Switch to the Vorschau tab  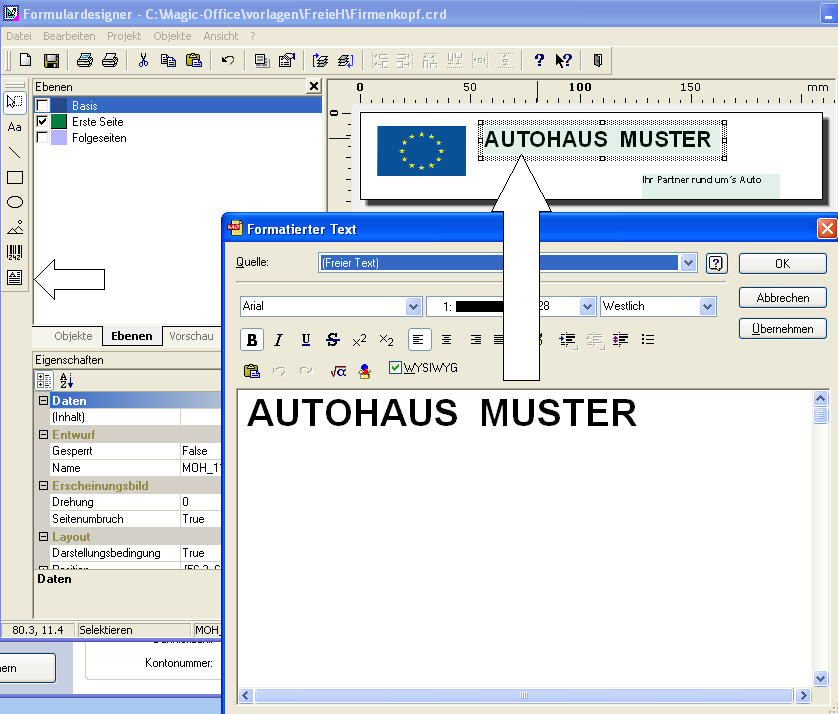click(x=191, y=336)
